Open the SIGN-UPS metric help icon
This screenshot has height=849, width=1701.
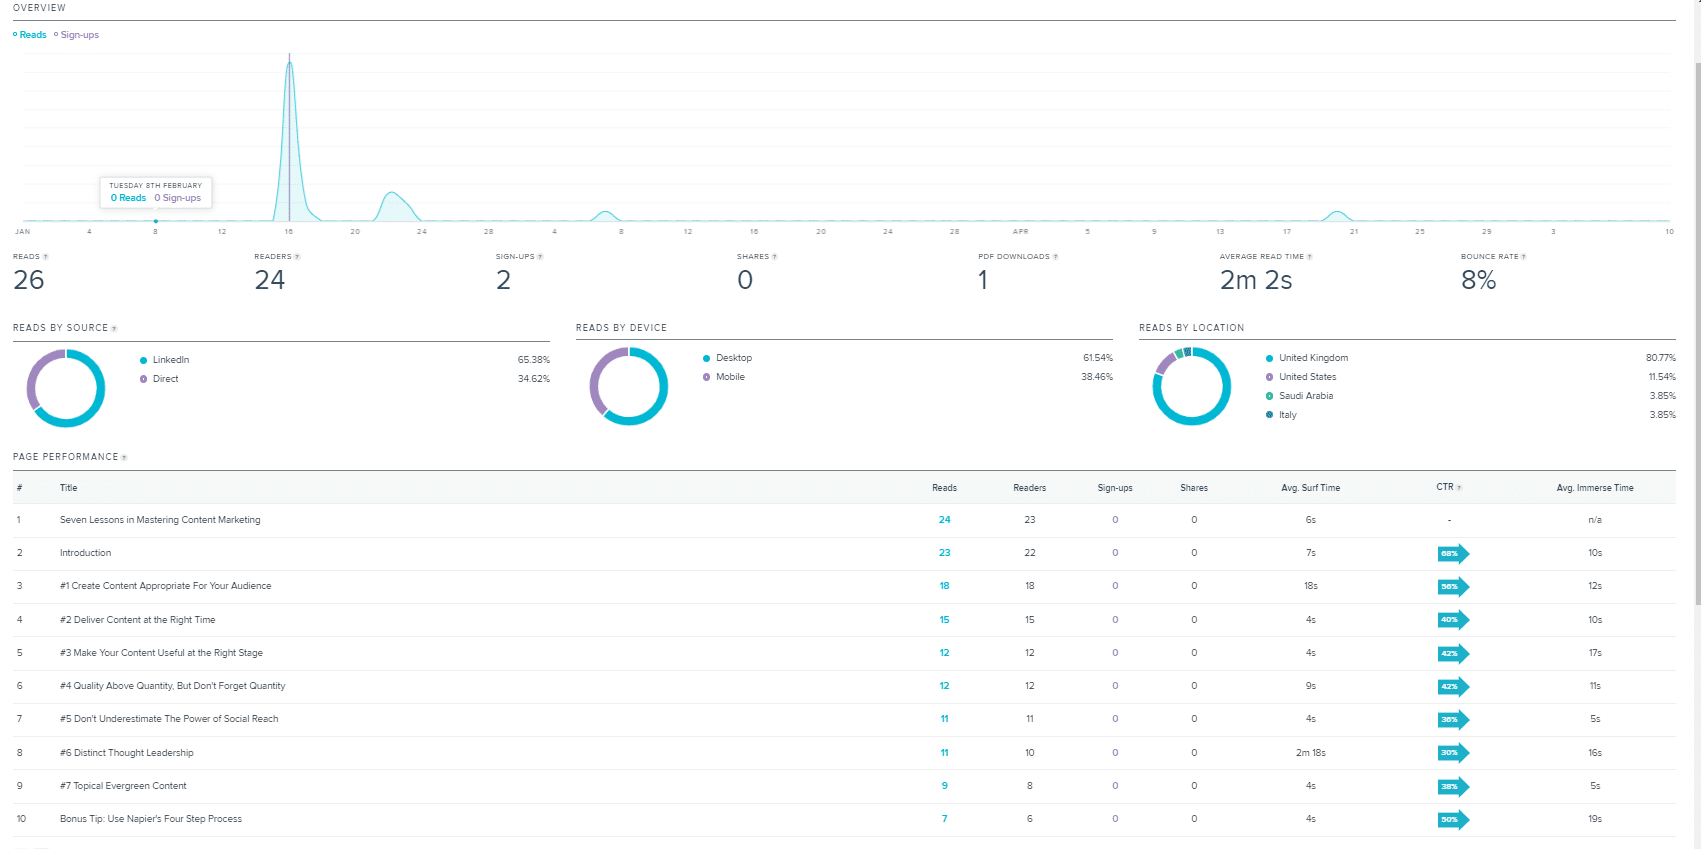coord(541,257)
